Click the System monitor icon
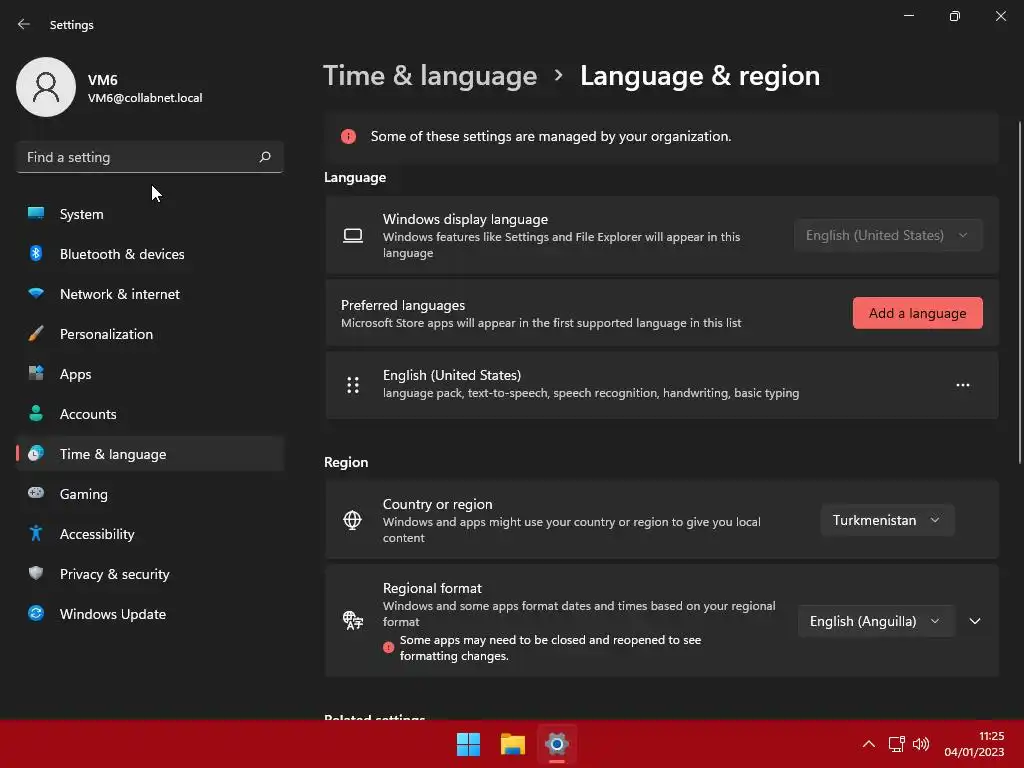This screenshot has width=1024, height=768. point(36,213)
